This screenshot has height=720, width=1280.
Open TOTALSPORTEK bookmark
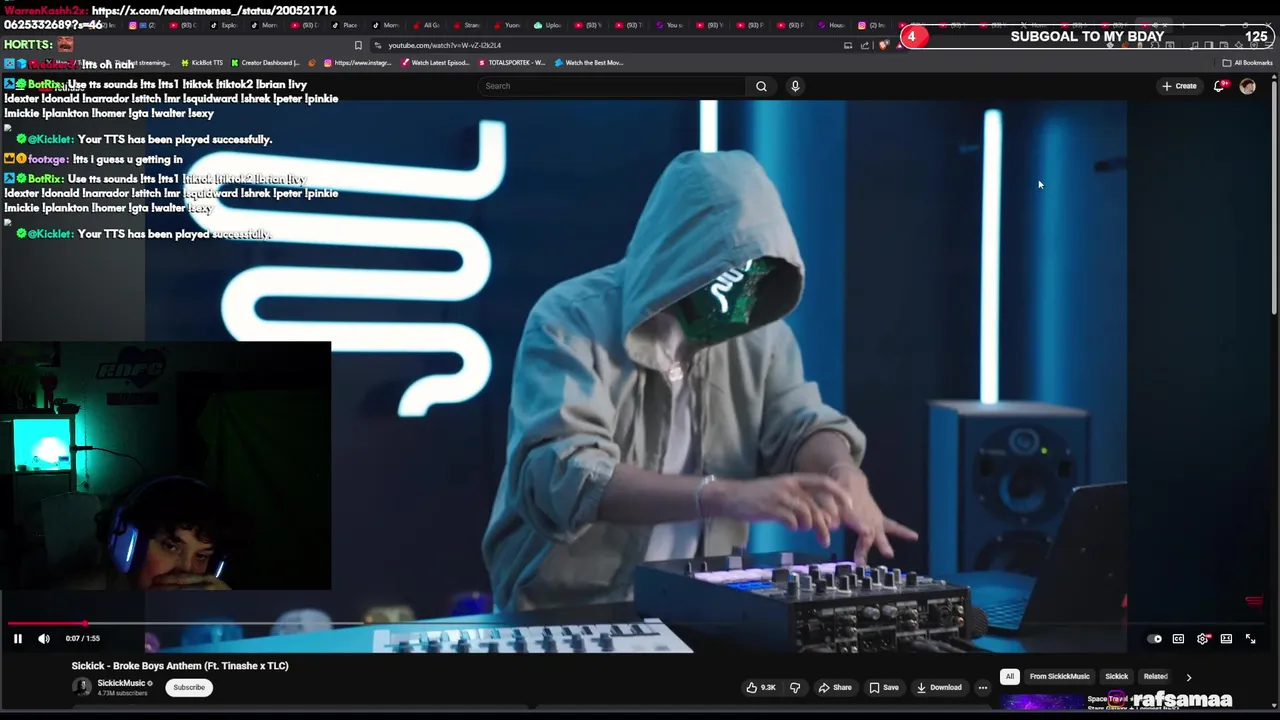512,63
